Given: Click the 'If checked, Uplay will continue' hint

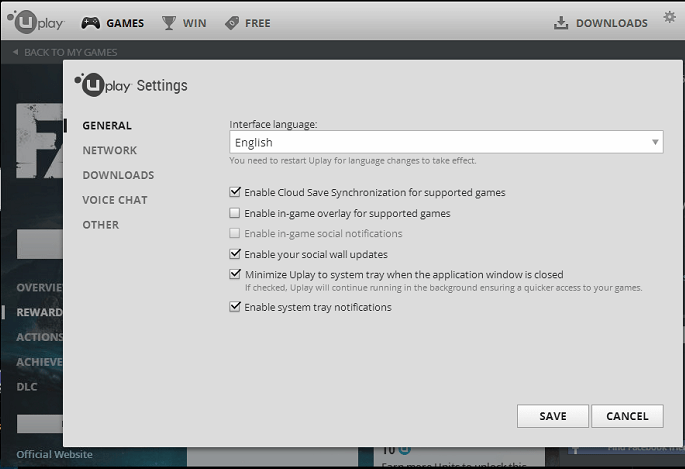Looking at the screenshot, I should 443,288.
